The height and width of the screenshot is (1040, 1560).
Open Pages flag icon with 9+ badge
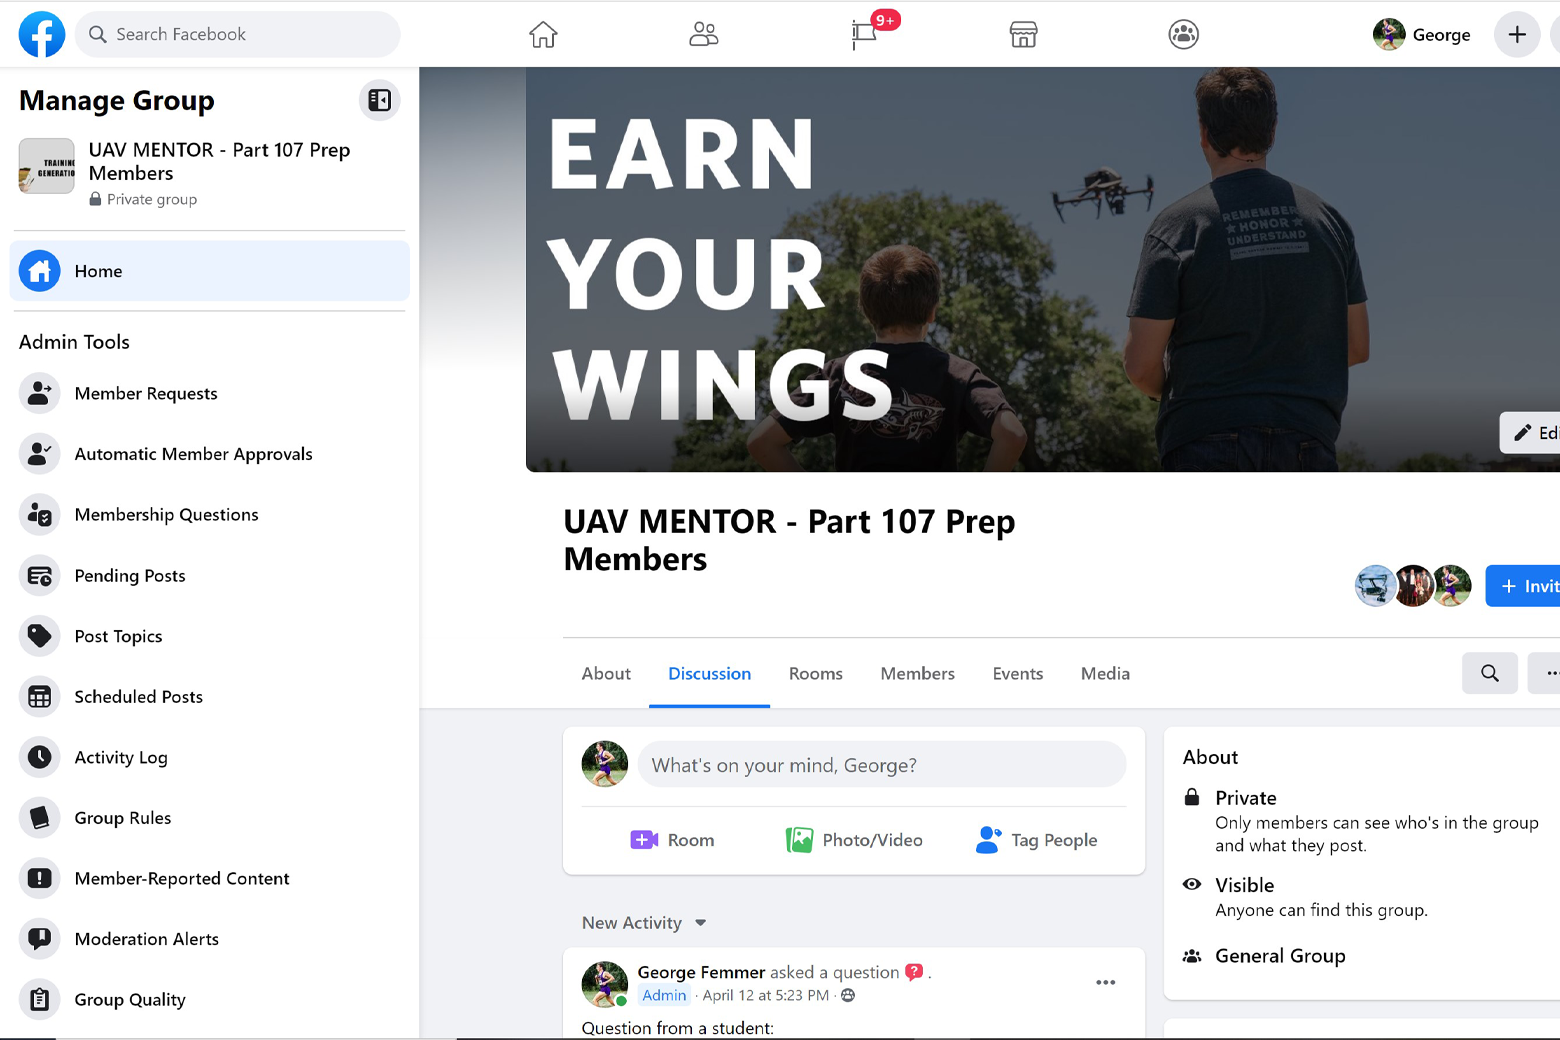pos(866,33)
